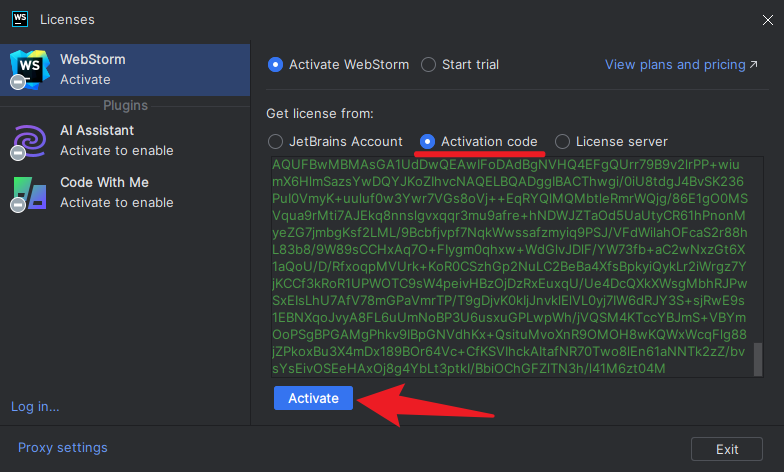Click the activation code vertical scrollbar
This screenshot has height=472, width=784.
coord(757,357)
